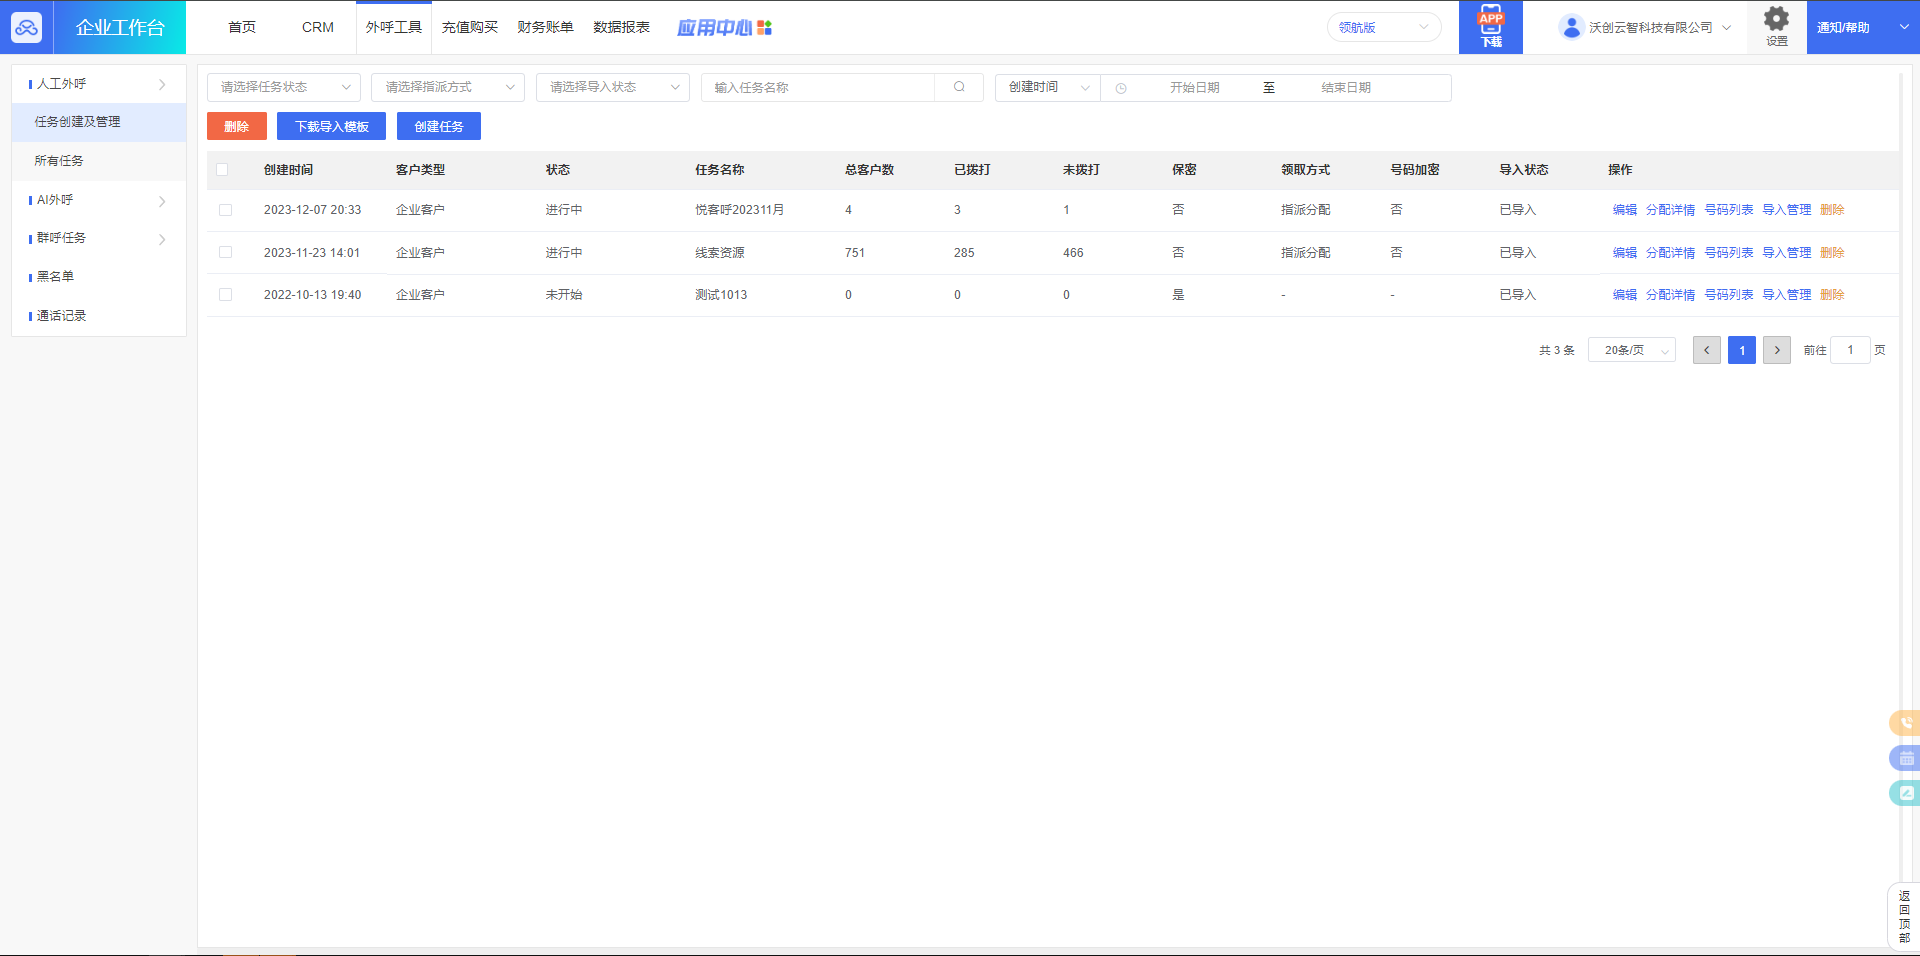1920x956 pixels.
Task: Open 黑名单 in the sidebar
Action: 98,277
